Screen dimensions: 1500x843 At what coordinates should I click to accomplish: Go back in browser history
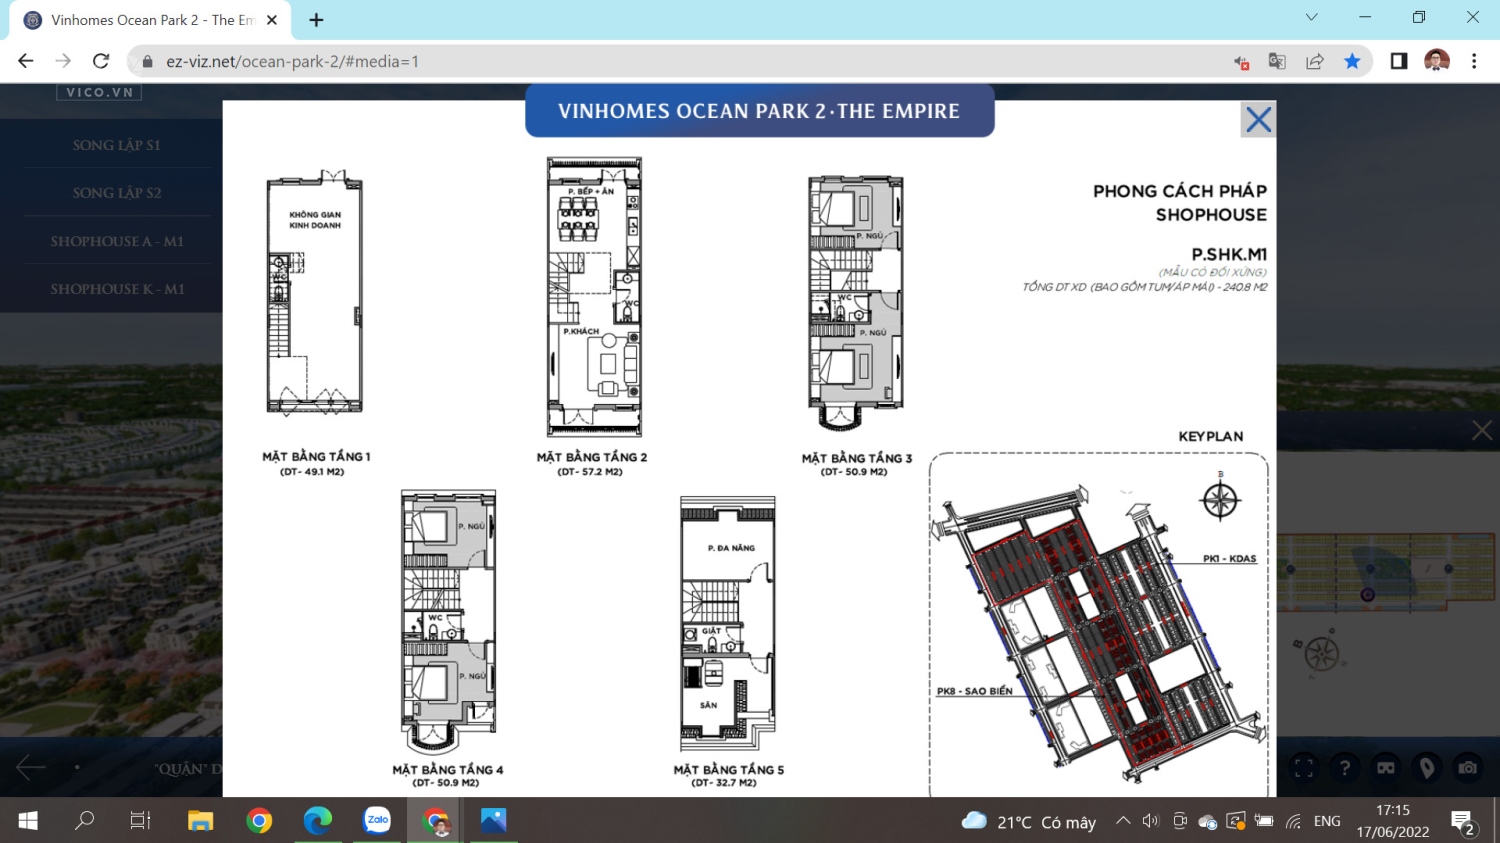26,61
